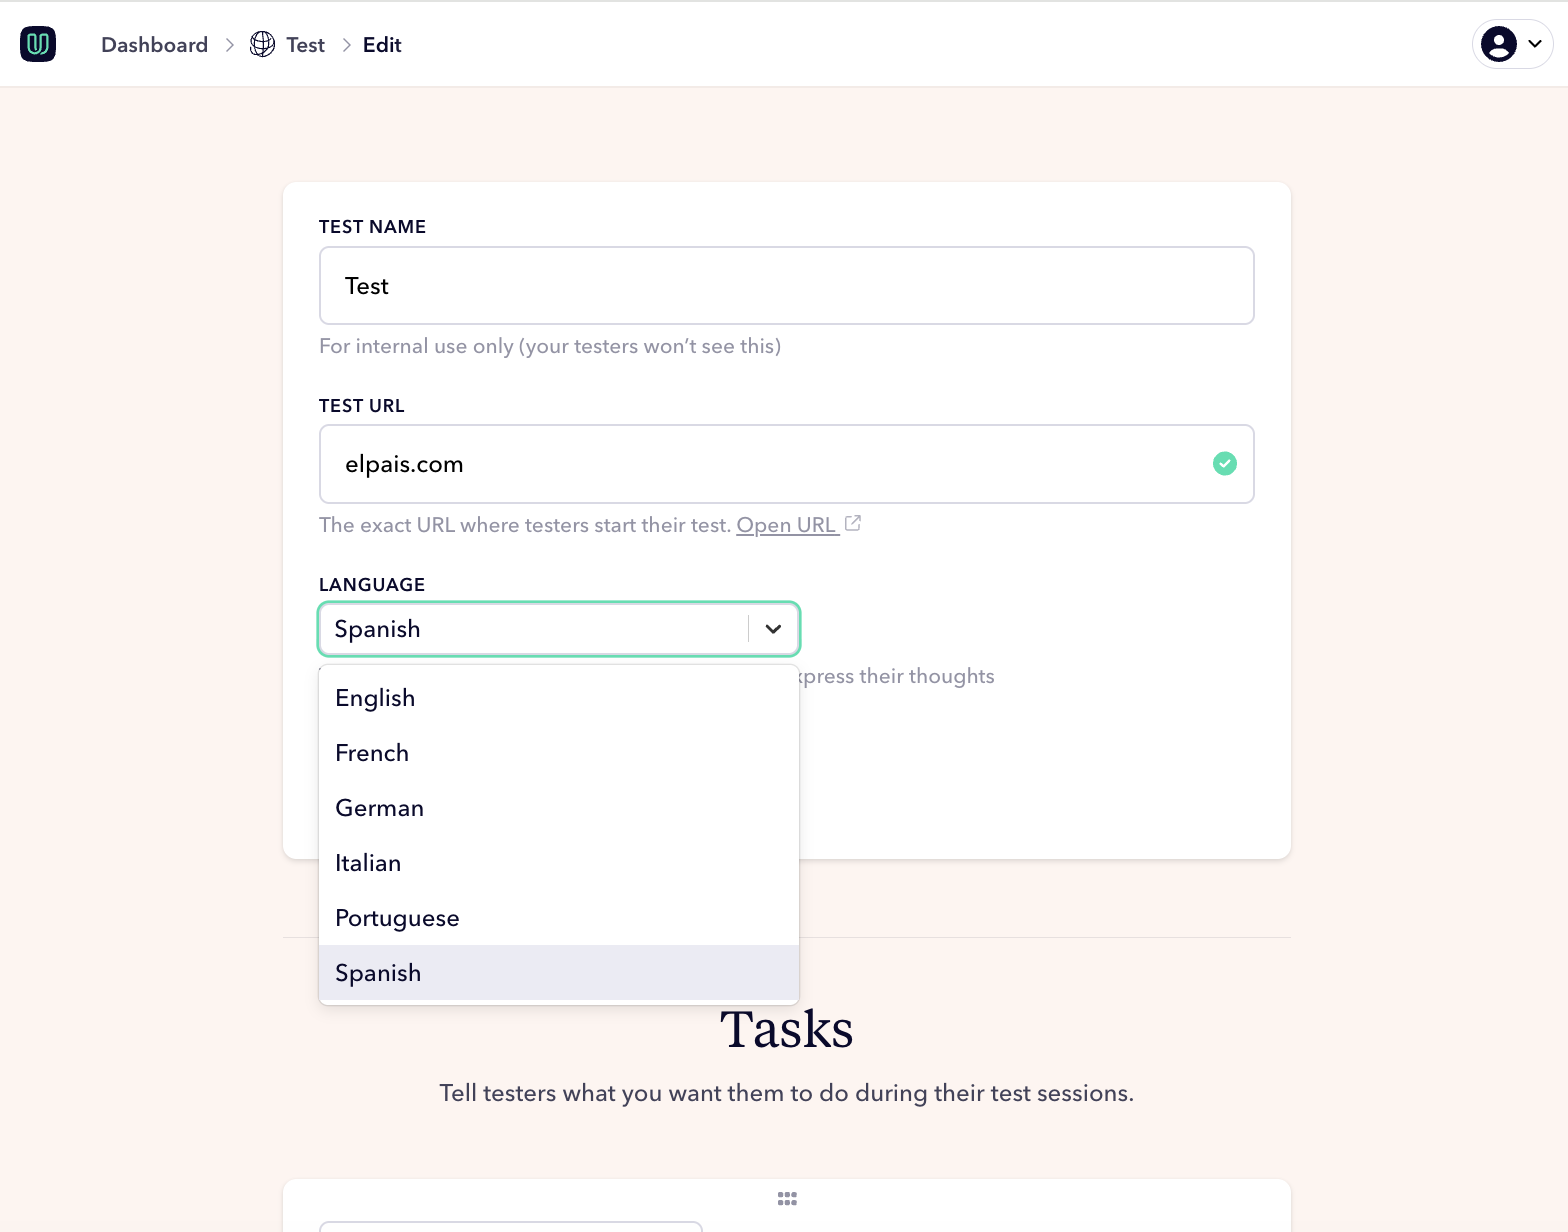Click the Open URL link

pyautogui.click(x=787, y=525)
